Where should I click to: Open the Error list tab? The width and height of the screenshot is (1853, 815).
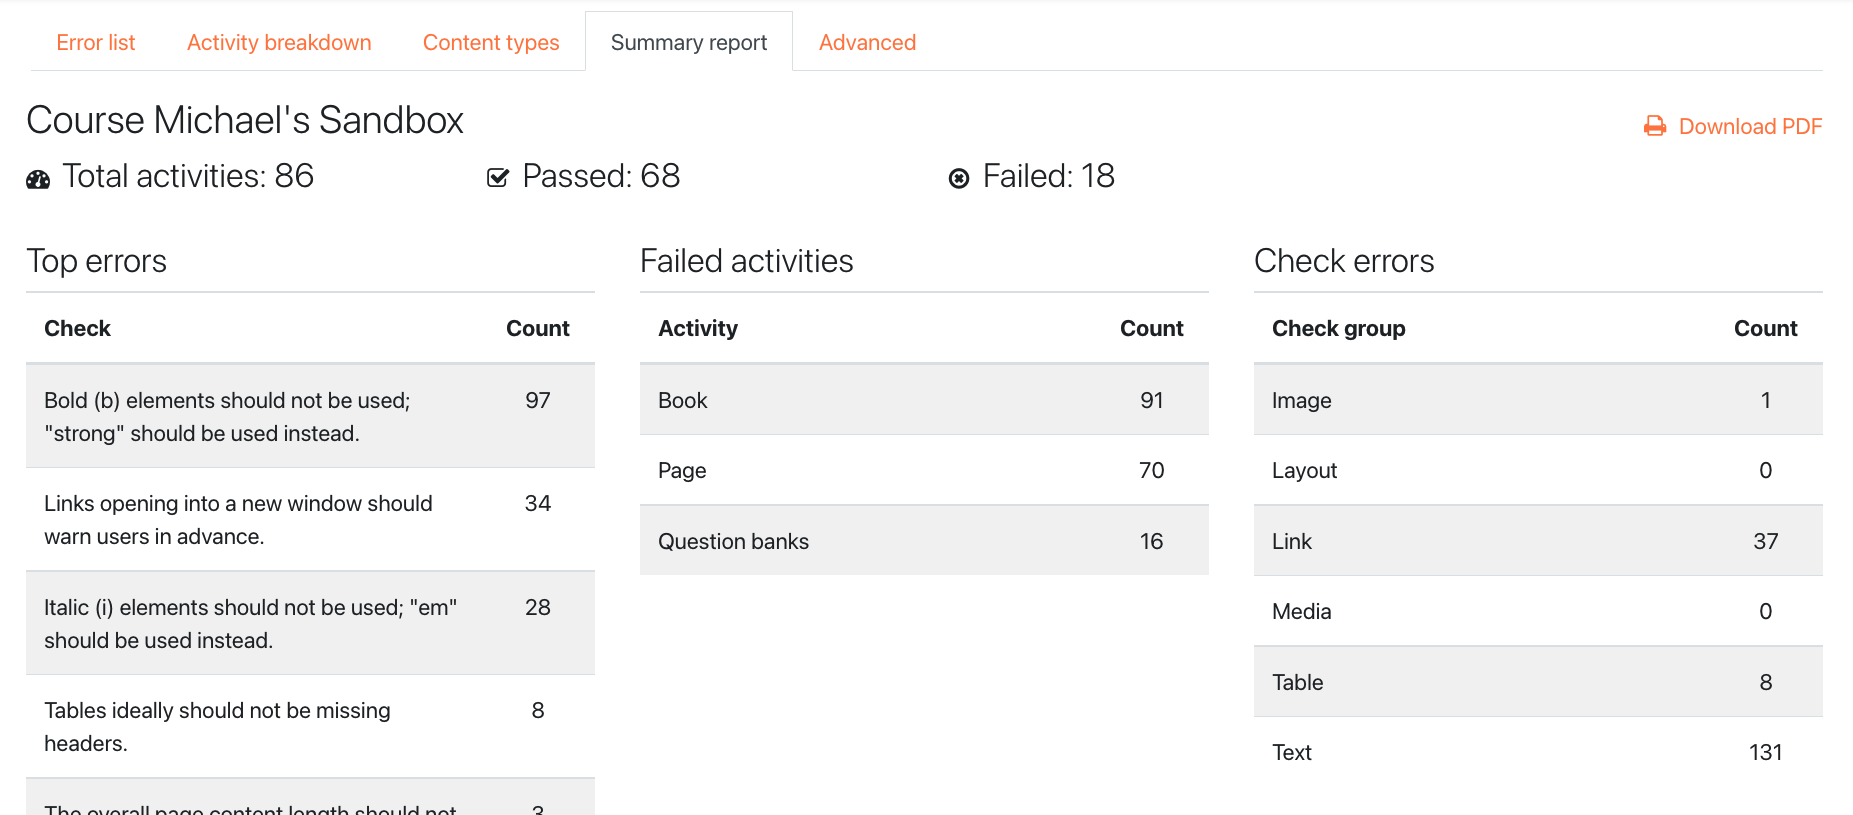pyautogui.click(x=95, y=42)
